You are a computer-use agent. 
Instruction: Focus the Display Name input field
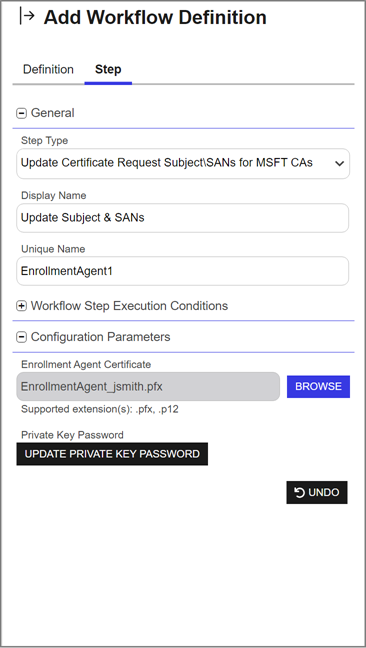[183, 218]
